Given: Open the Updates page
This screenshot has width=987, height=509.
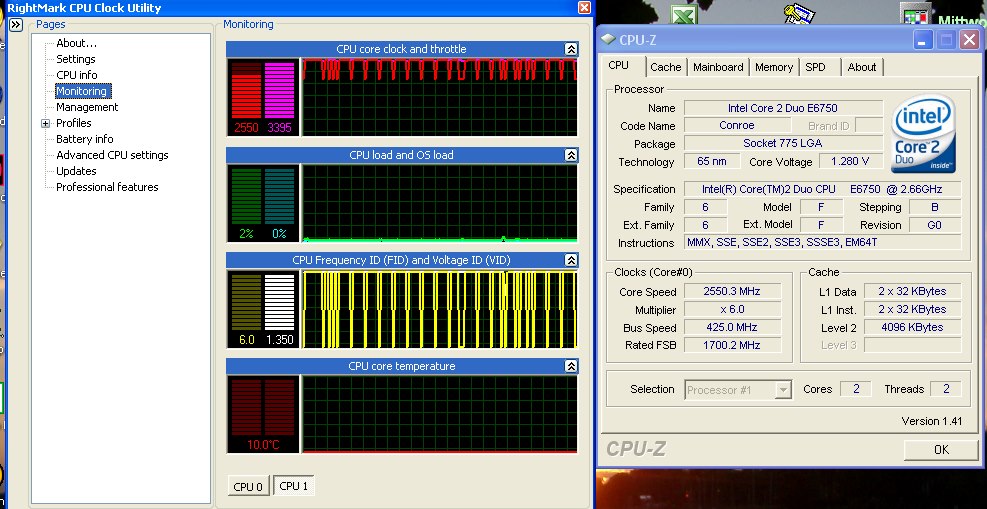Looking at the screenshot, I should tap(76, 171).
